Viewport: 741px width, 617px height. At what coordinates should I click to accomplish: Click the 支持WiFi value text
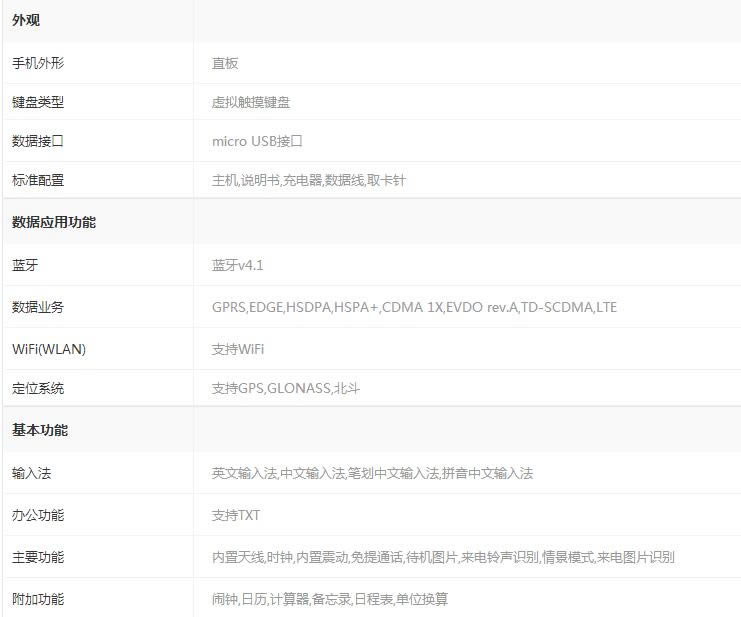238,349
